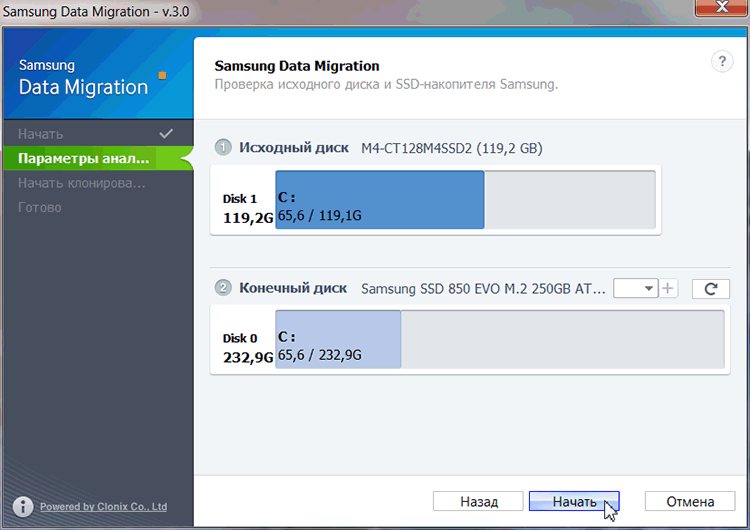Close the Samsung Data Migration window
Image resolution: width=750 pixels, height=530 pixels.
(722, 7)
